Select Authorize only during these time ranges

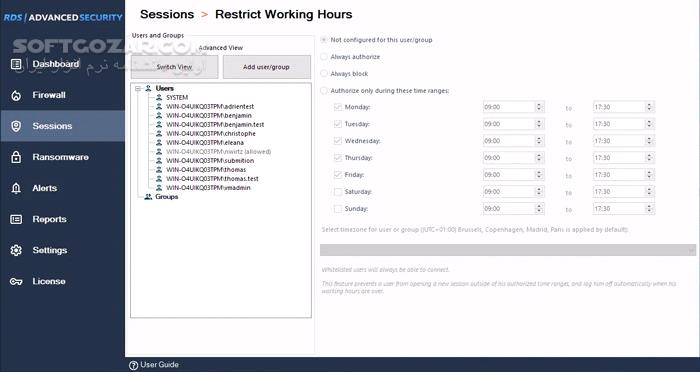(x=324, y=91)
